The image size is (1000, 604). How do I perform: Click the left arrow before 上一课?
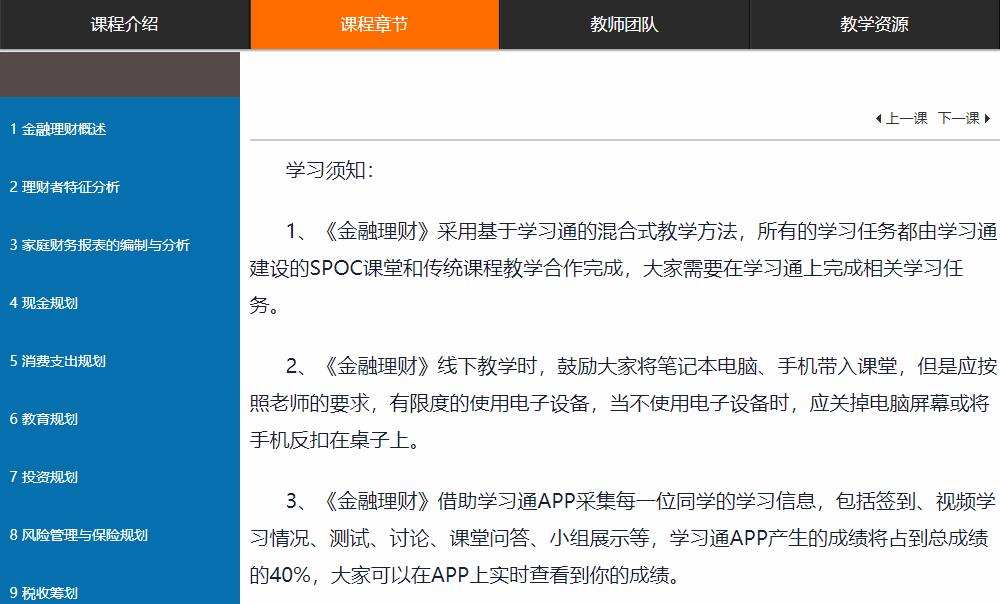tap(878, 118)
